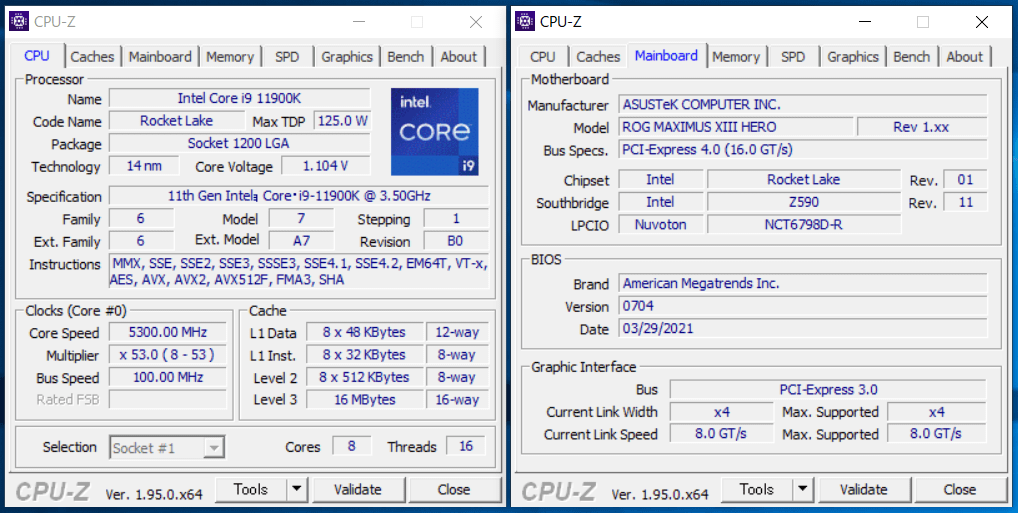The image size is (1018, 513).
Task: Click the Rev 1.xx field
Action: [923, 127]
